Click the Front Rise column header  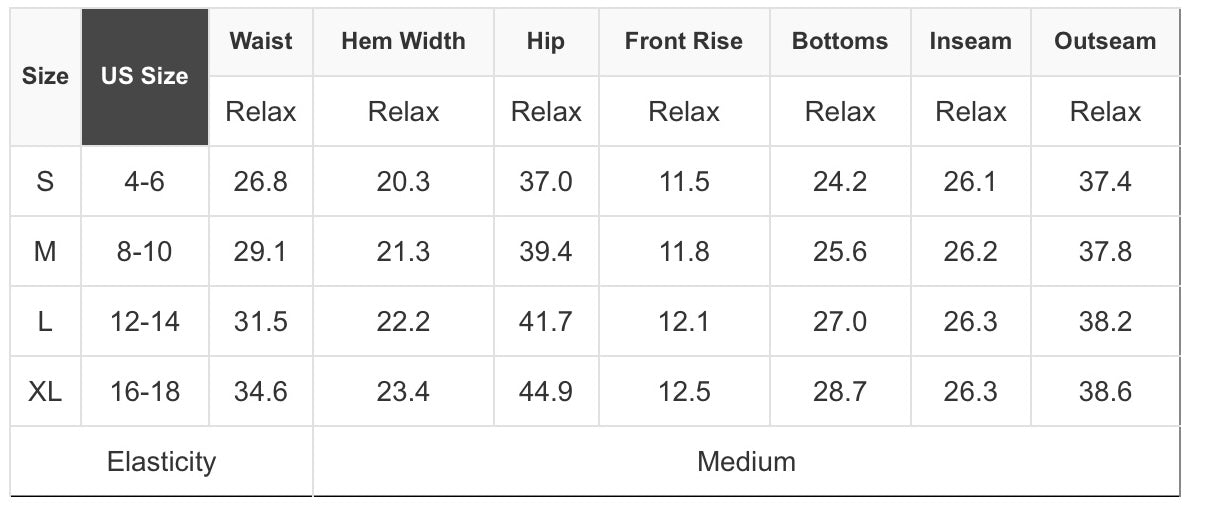(x=684, y=41)
